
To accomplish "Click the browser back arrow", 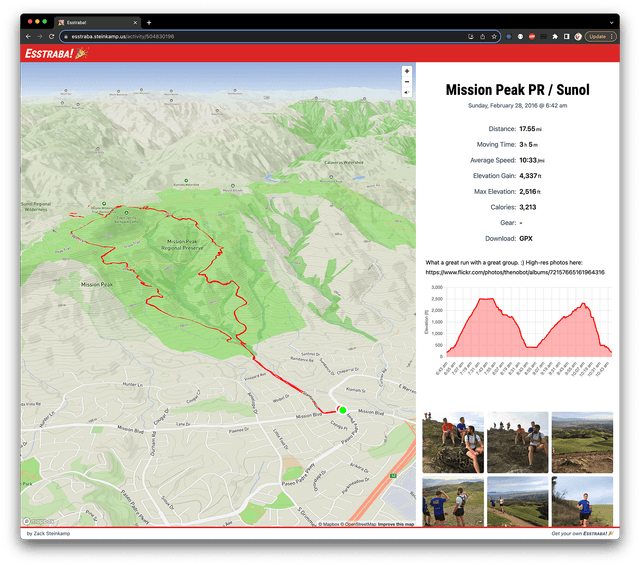I will (x=27, y=36).
